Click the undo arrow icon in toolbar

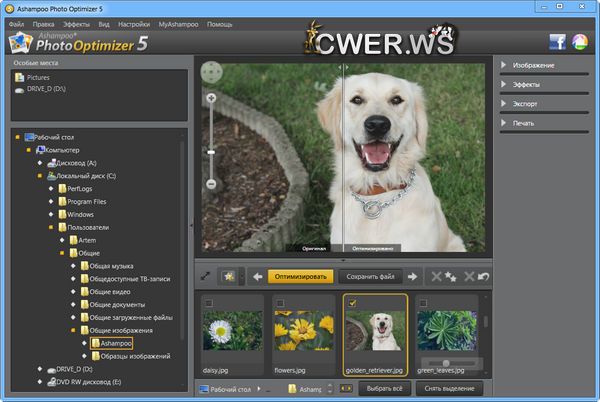click(484, 276)
